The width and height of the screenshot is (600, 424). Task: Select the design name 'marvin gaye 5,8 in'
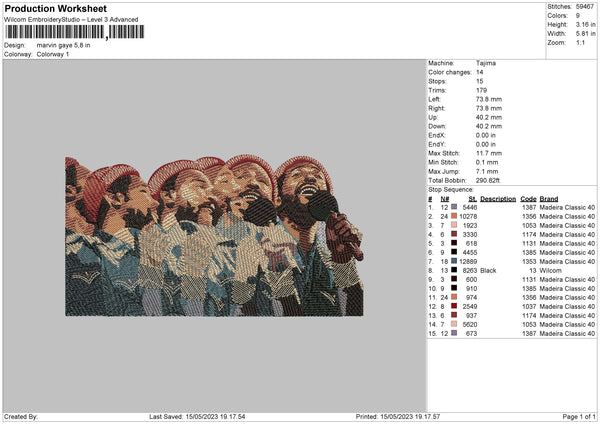(64, 45)
